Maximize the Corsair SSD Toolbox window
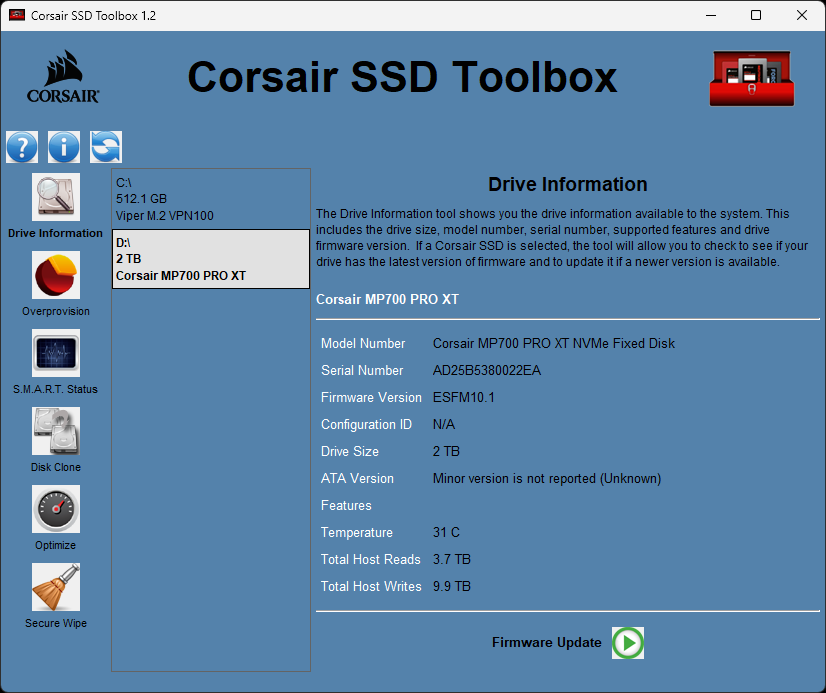Screen dimensions: 826x693 [756, 15]
